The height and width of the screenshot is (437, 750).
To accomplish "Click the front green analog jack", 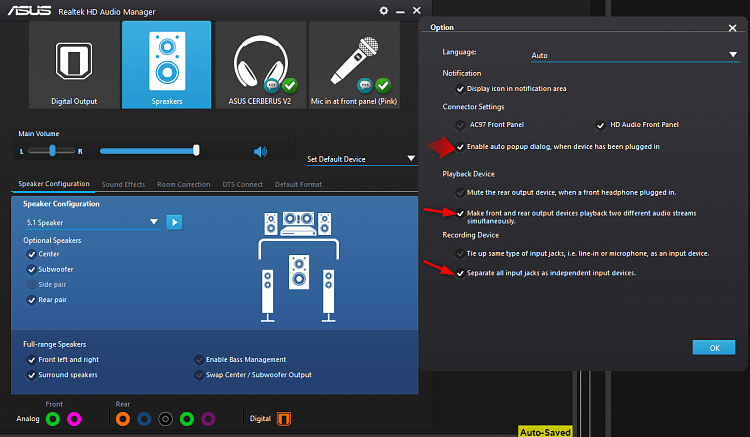I will coord(53,419).
